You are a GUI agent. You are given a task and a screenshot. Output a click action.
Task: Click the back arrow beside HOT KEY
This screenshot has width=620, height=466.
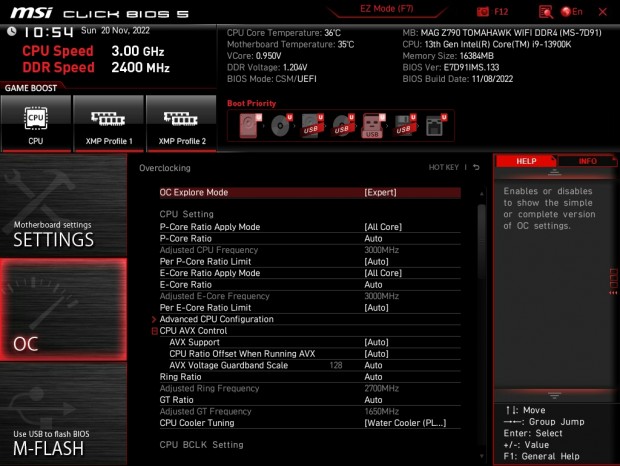[476, 167]
